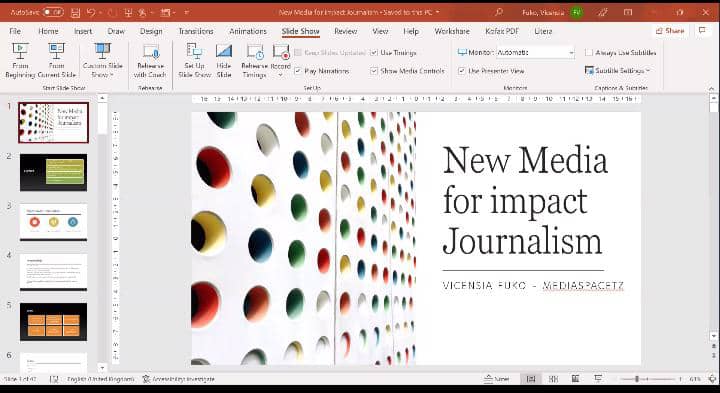This screenshot has width=720, height=393.
Task: Start Slide Show from status bar icon
Action: pyautogui.click(x=598, y=379)
